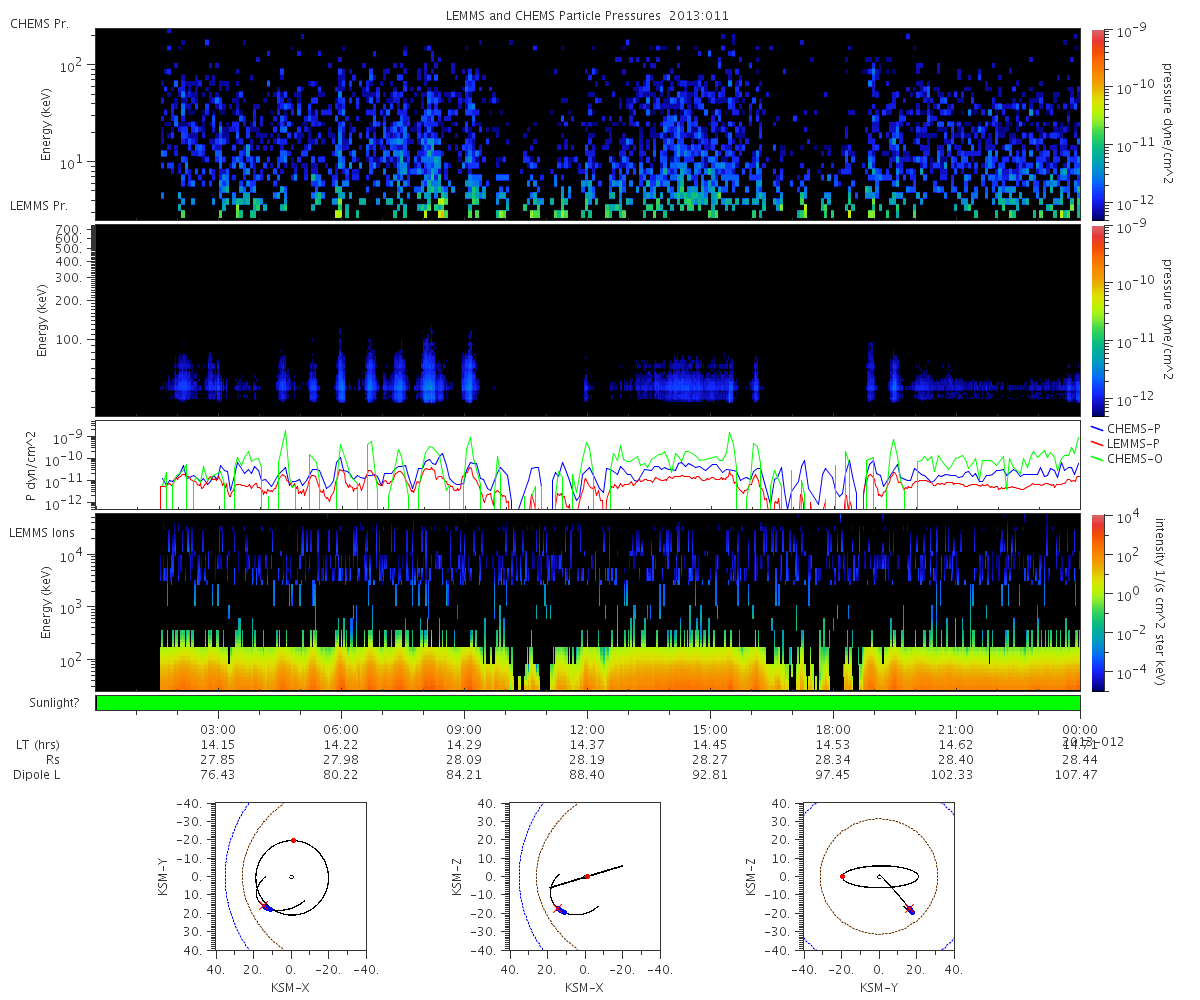Screen dimensions: 1200x1000
Task: Select LT value 14.15
Action: click(x=218, y=745)
